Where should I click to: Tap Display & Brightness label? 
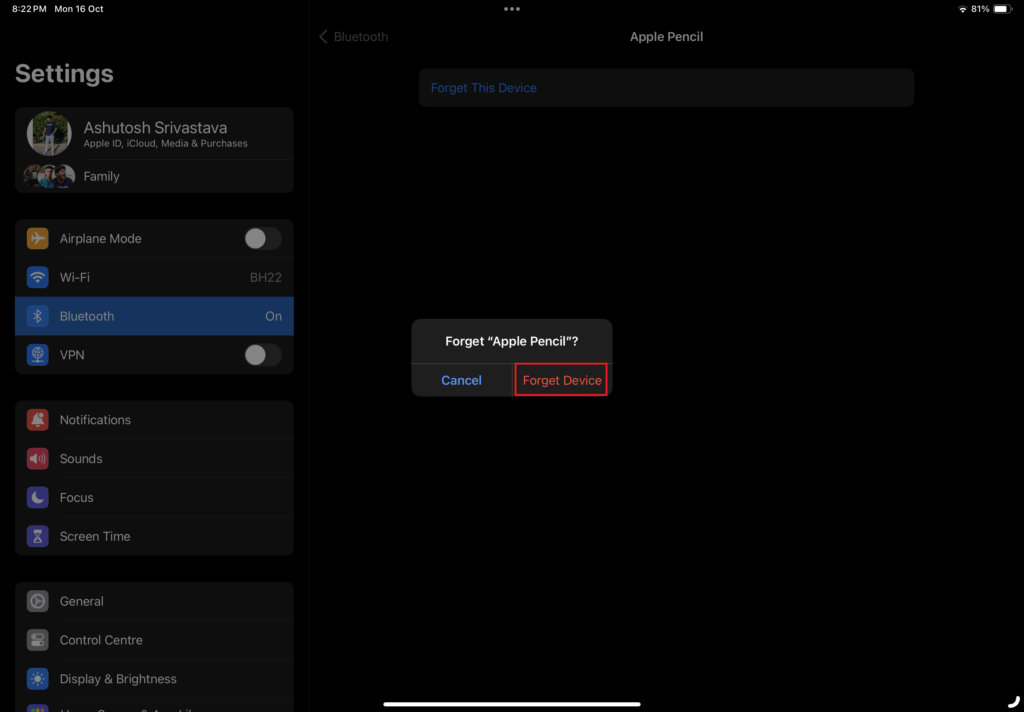[118, 679]
